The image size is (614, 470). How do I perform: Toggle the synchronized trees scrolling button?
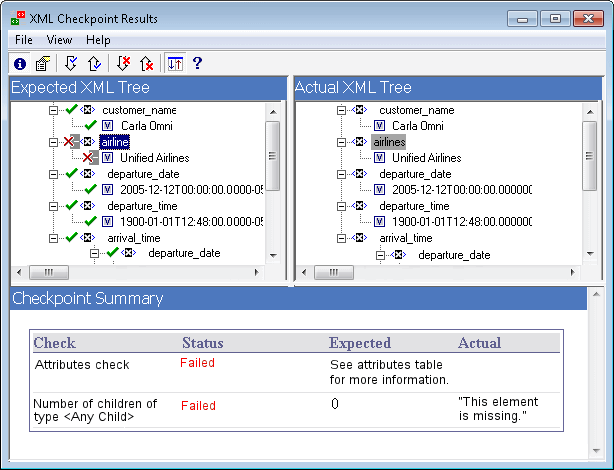pyautogui.click(x=174, y=64)
